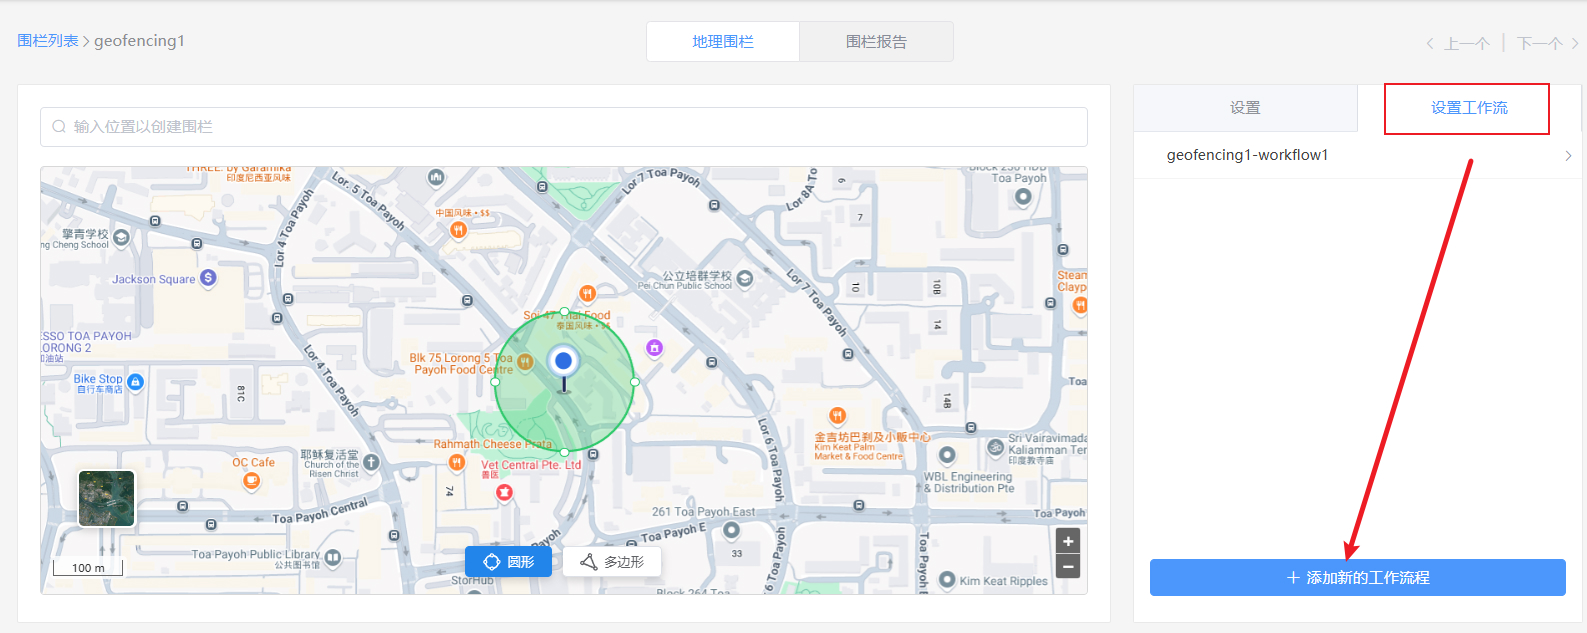The height and width of the screenshot is (633, 1587).
Task: Select the 圆形 circle drawing tool
Action: 508,562
